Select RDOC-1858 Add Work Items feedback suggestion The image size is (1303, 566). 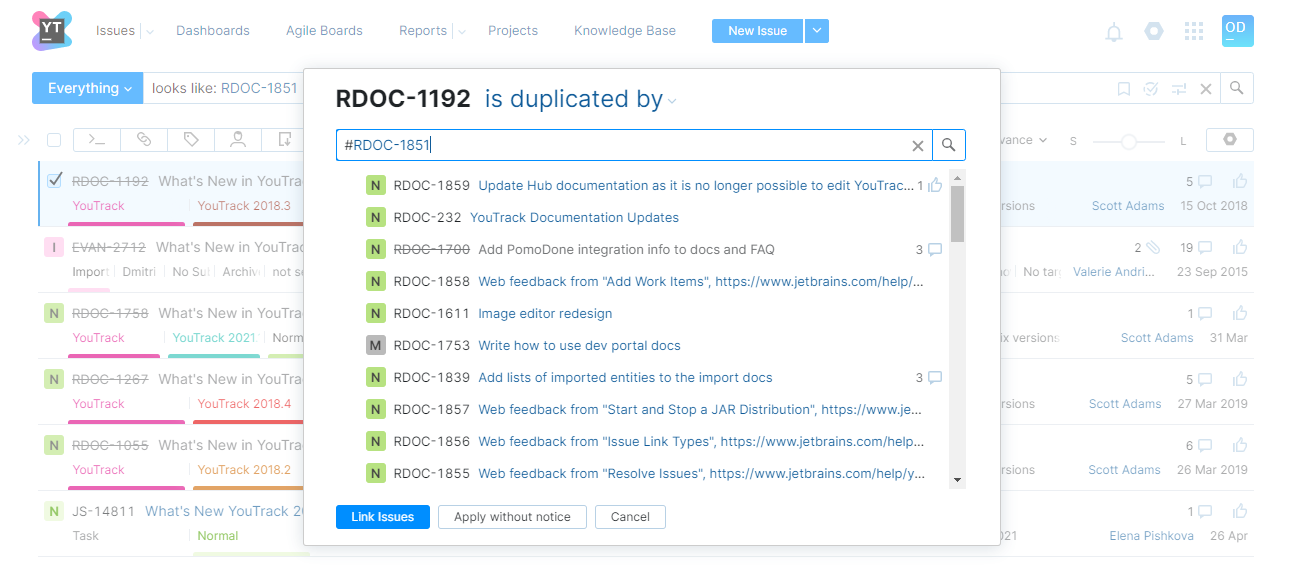click(701, 281)
